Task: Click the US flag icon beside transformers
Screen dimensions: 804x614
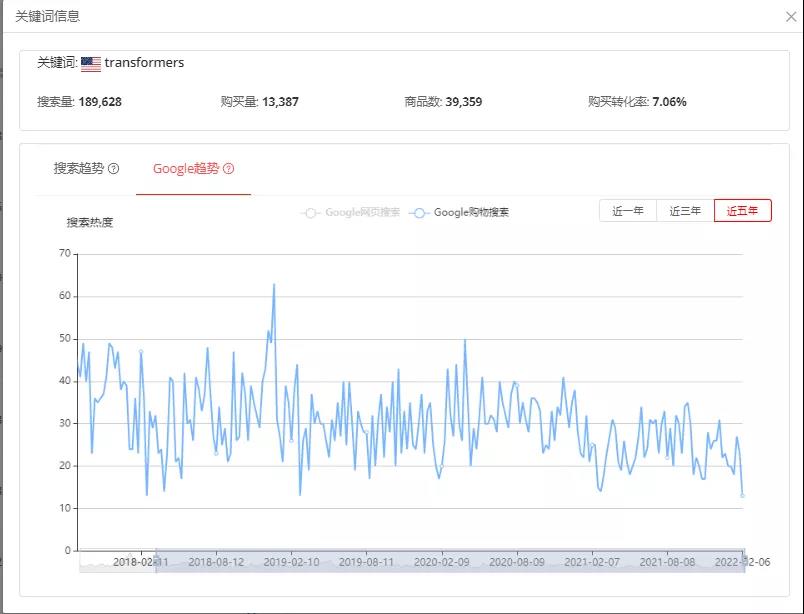Action: 91,64
